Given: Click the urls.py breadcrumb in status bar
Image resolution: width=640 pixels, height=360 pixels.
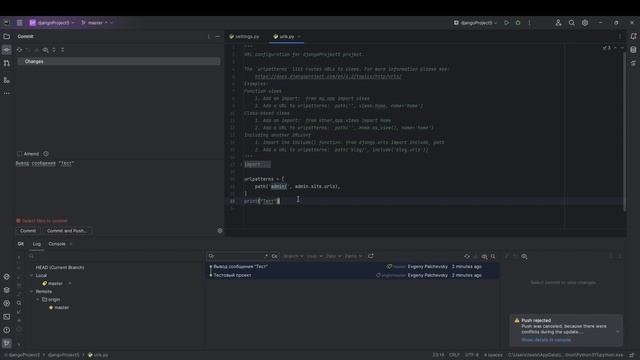Looking at the screenshot, I should (x=98, y=355).
